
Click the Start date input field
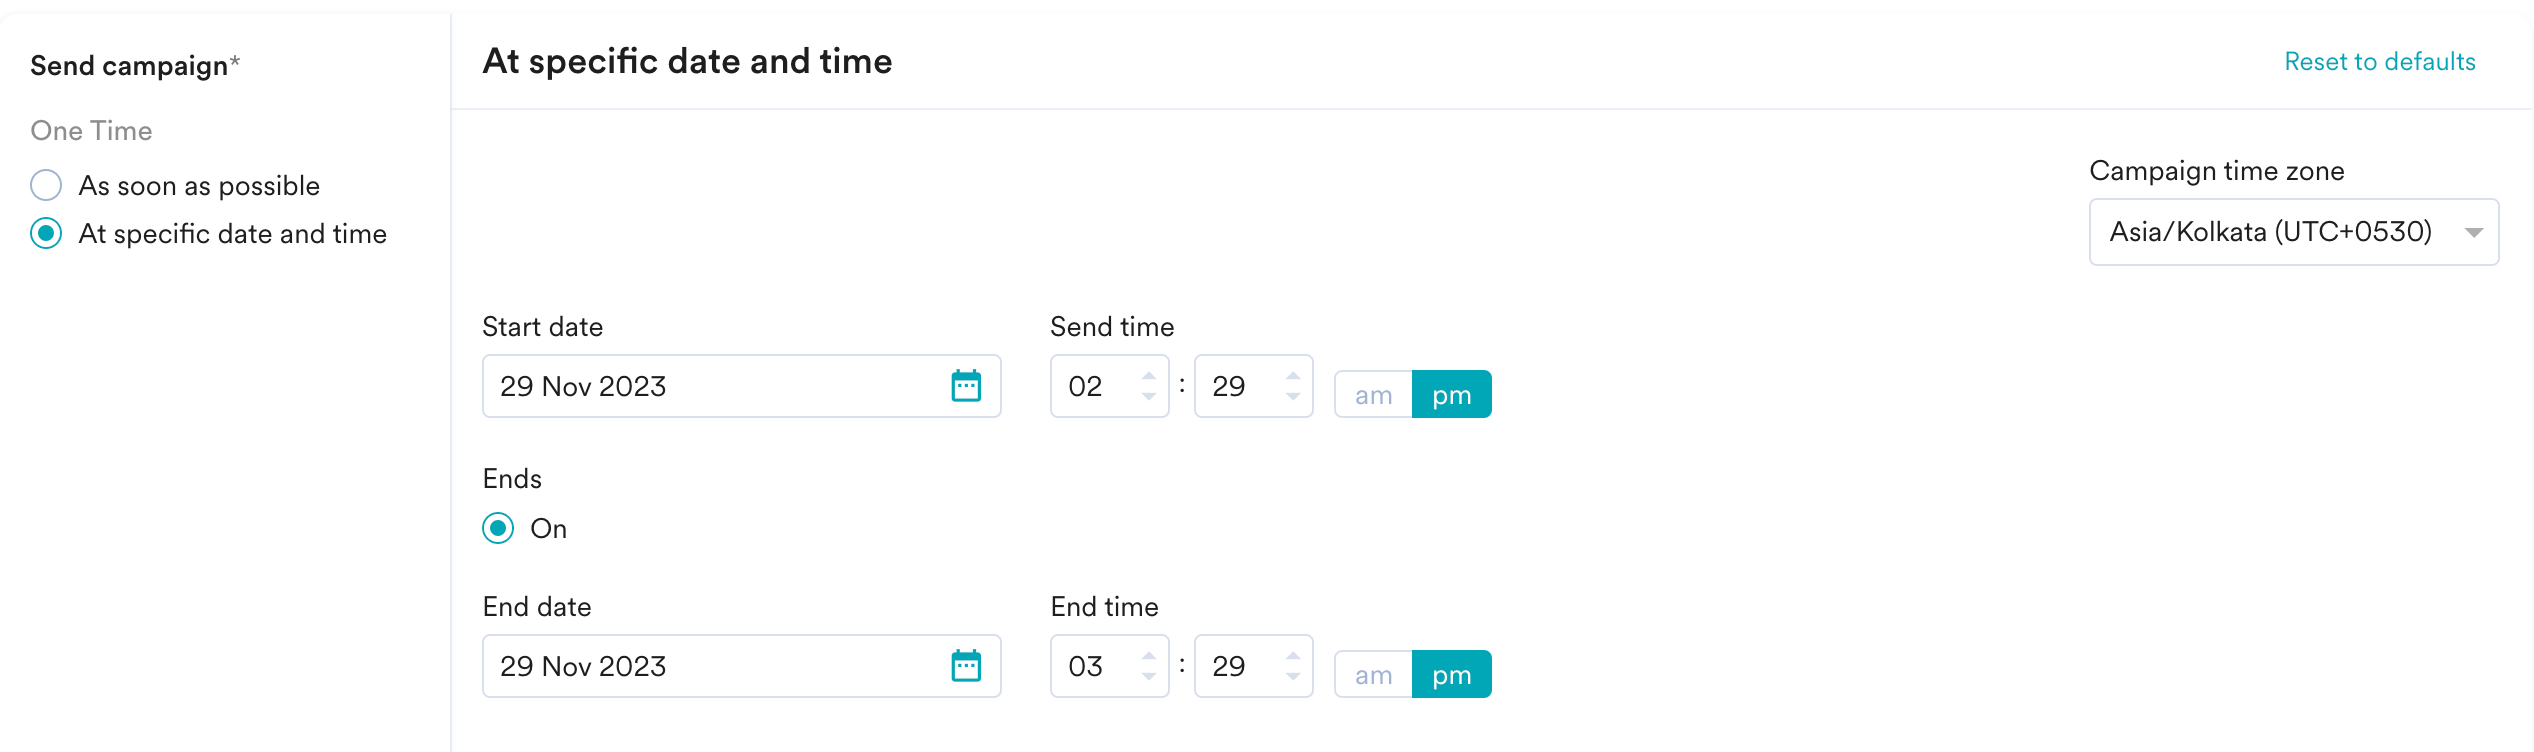pyautogui.click(x=710, y=386)
